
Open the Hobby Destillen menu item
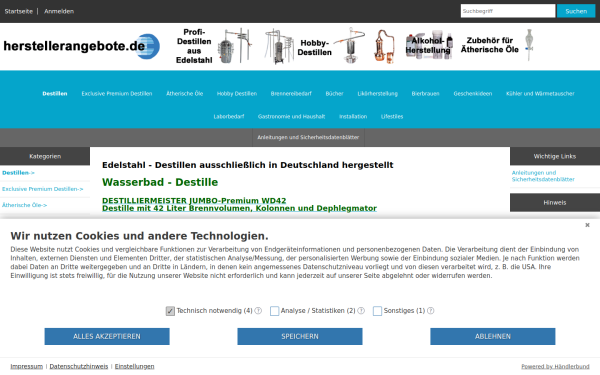237,94
